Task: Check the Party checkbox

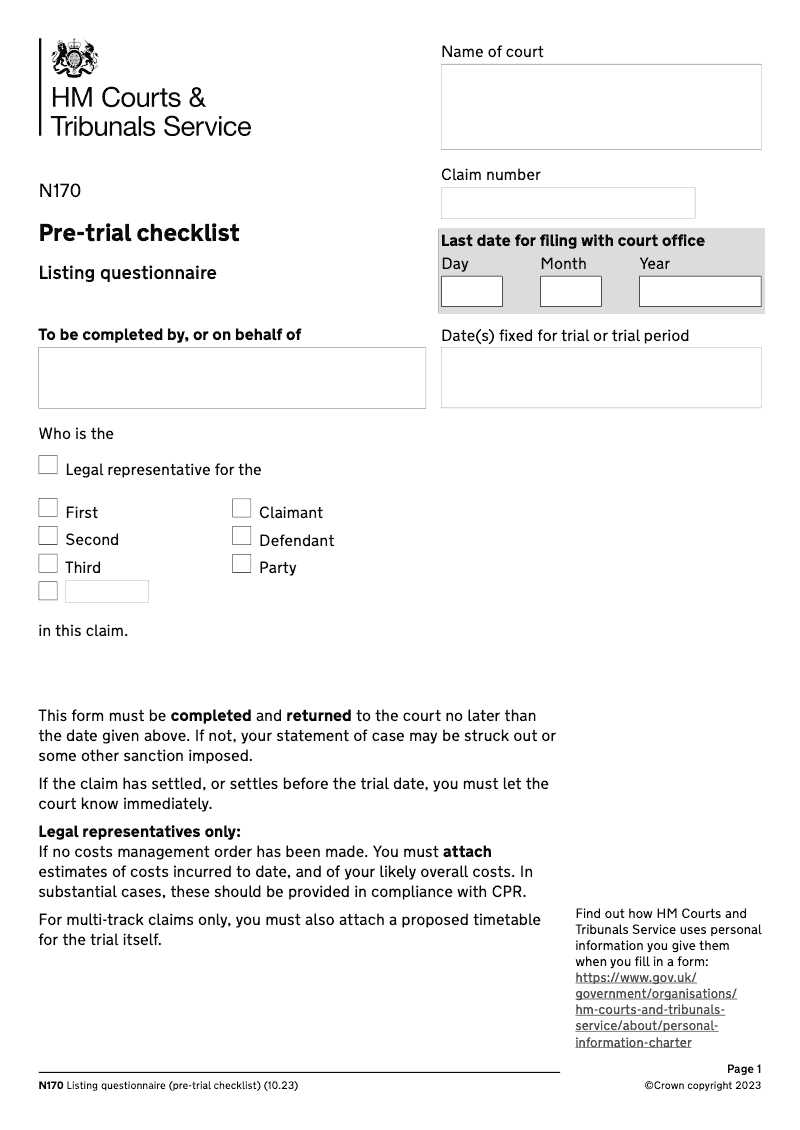Action: coord(241,564)
